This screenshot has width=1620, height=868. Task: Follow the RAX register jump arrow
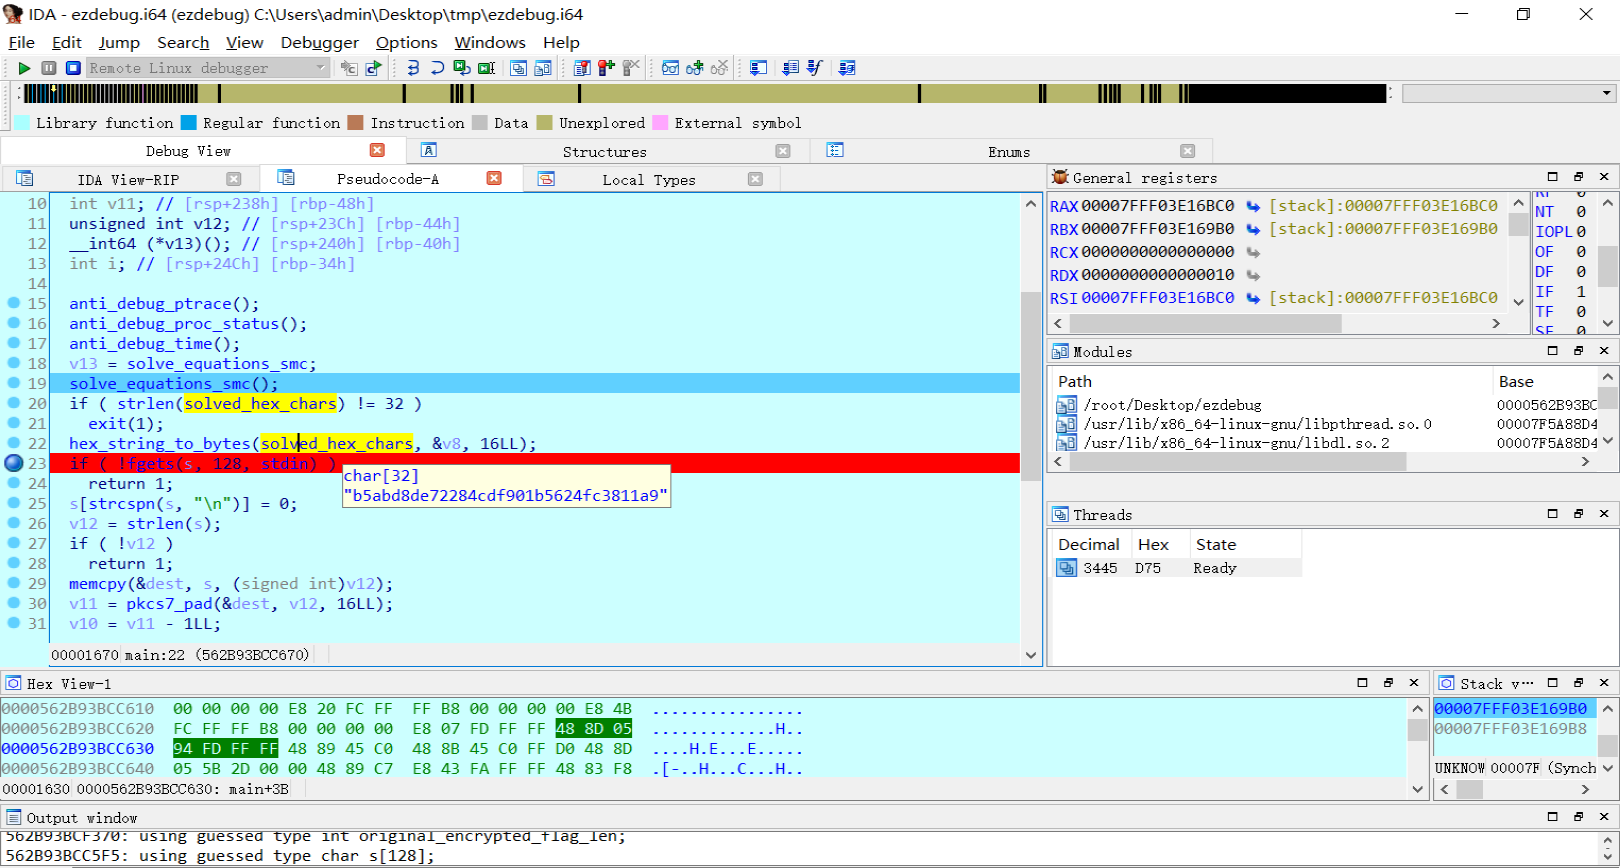point(1253,206)
